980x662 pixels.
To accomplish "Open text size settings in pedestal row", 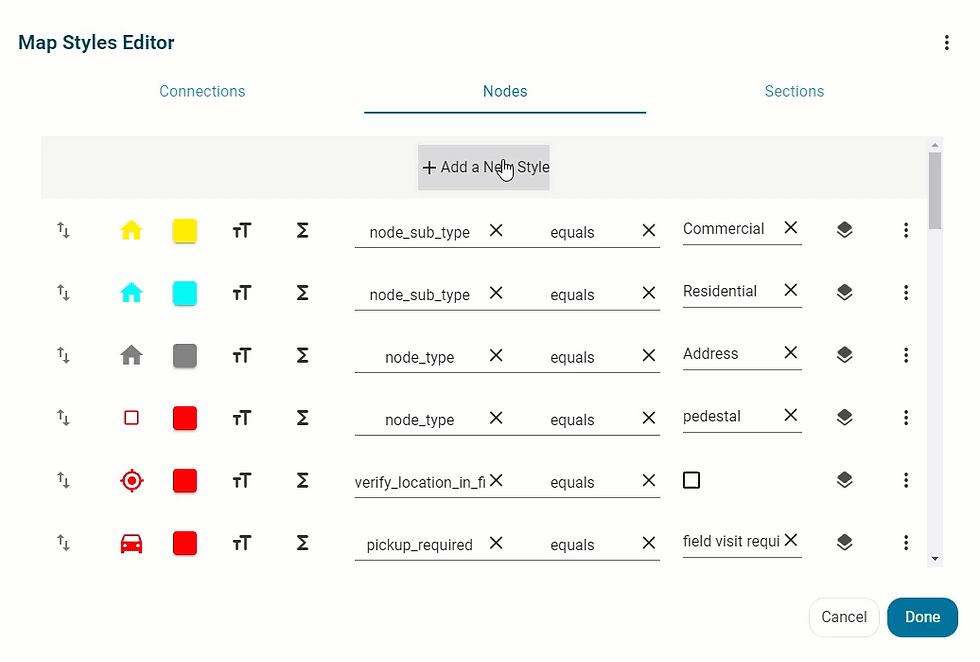I will click(242, 418).
